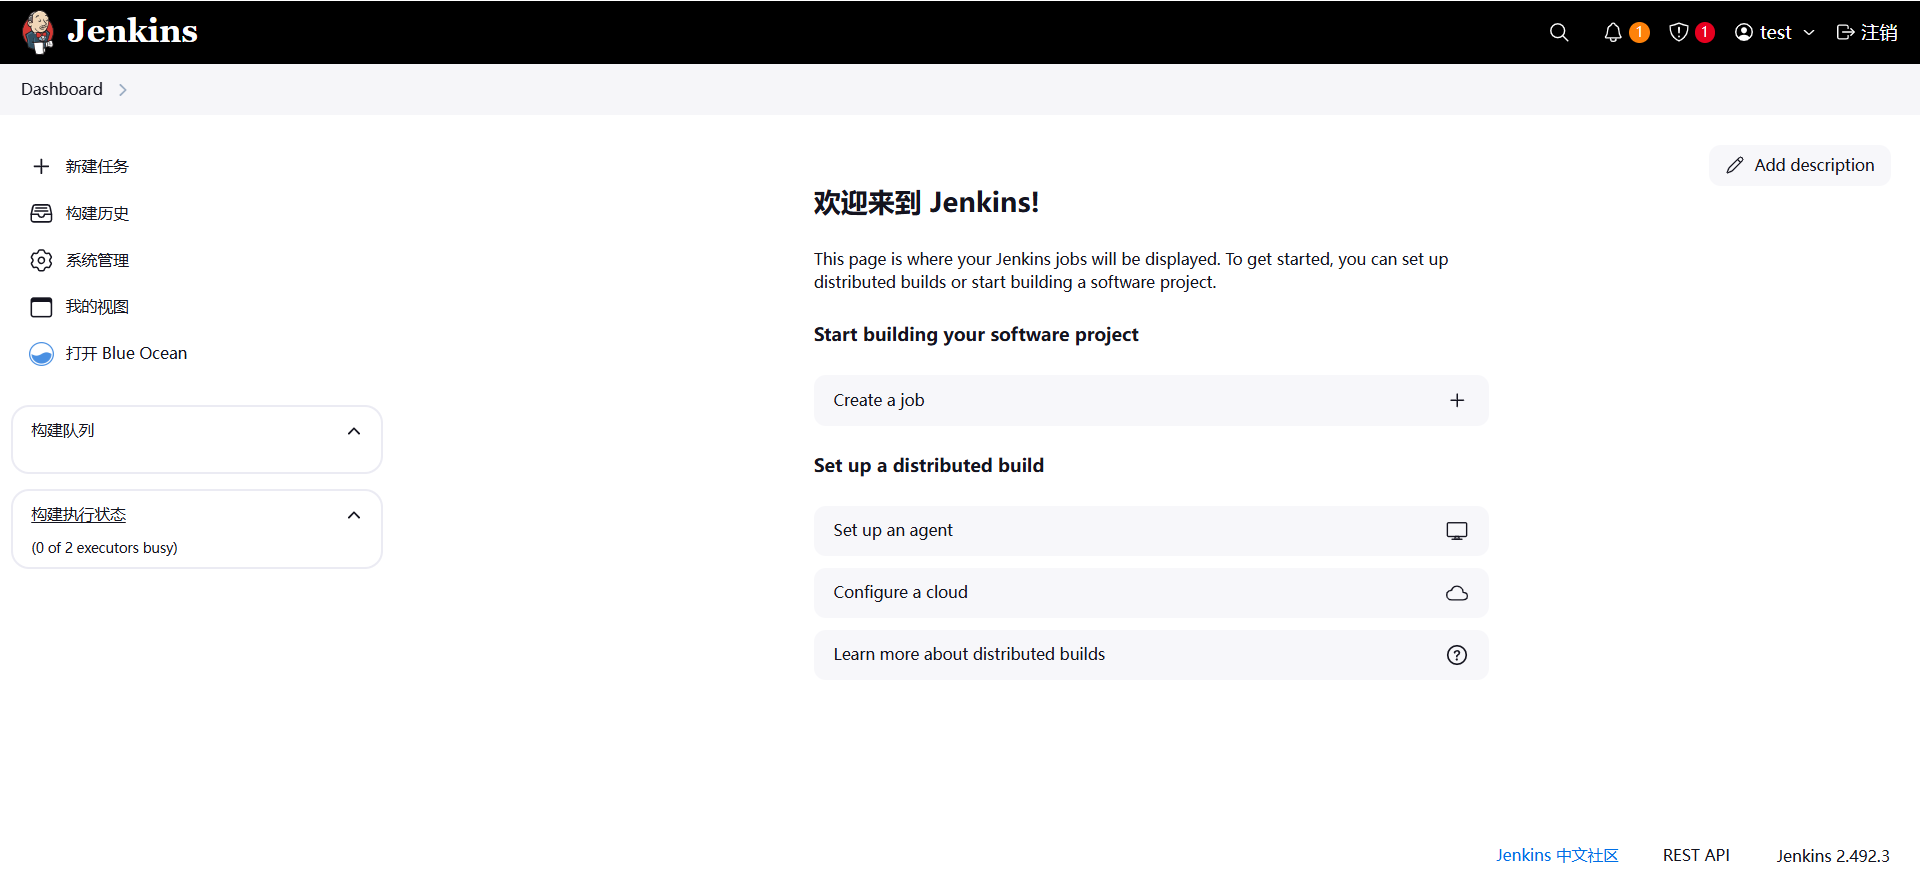Click the question mark icon for distributed builds
Screen dimensions: 1920x890
coord(1457,655)
